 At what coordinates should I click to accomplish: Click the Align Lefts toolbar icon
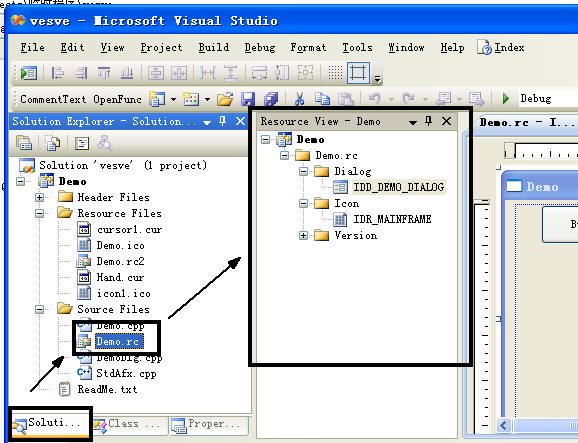tap(58, 73)
